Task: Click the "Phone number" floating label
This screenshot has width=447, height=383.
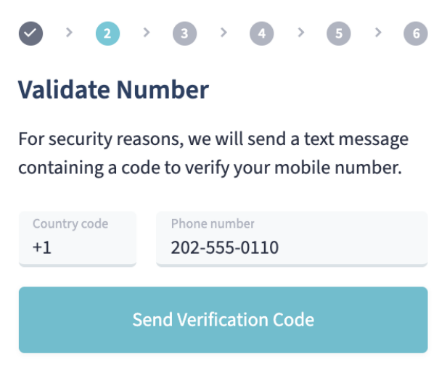Action: pos(213,224)
